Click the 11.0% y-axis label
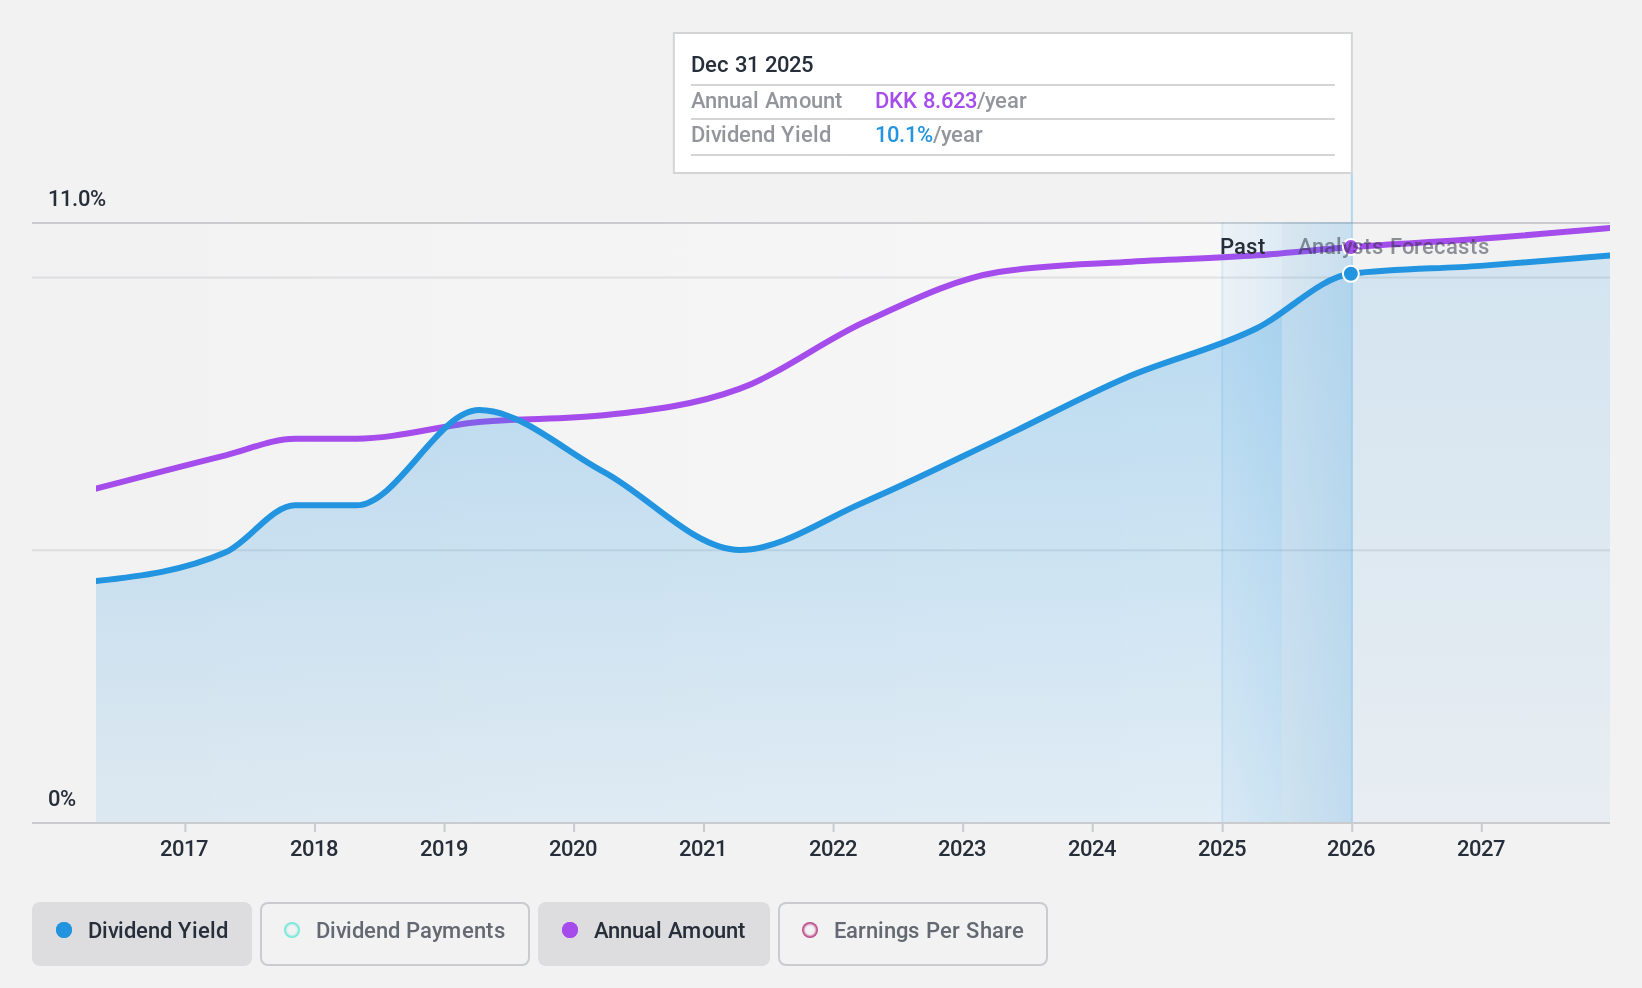This screenshot has width=1642, height=988. click(x=77, y=199)
